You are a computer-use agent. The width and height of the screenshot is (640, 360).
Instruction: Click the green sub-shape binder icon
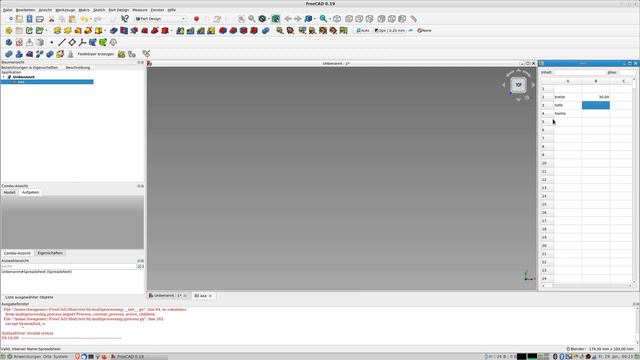coord(103,42)
